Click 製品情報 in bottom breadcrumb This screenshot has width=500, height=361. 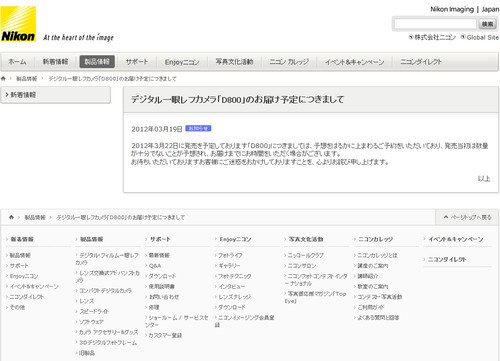(x=35, y=217)
